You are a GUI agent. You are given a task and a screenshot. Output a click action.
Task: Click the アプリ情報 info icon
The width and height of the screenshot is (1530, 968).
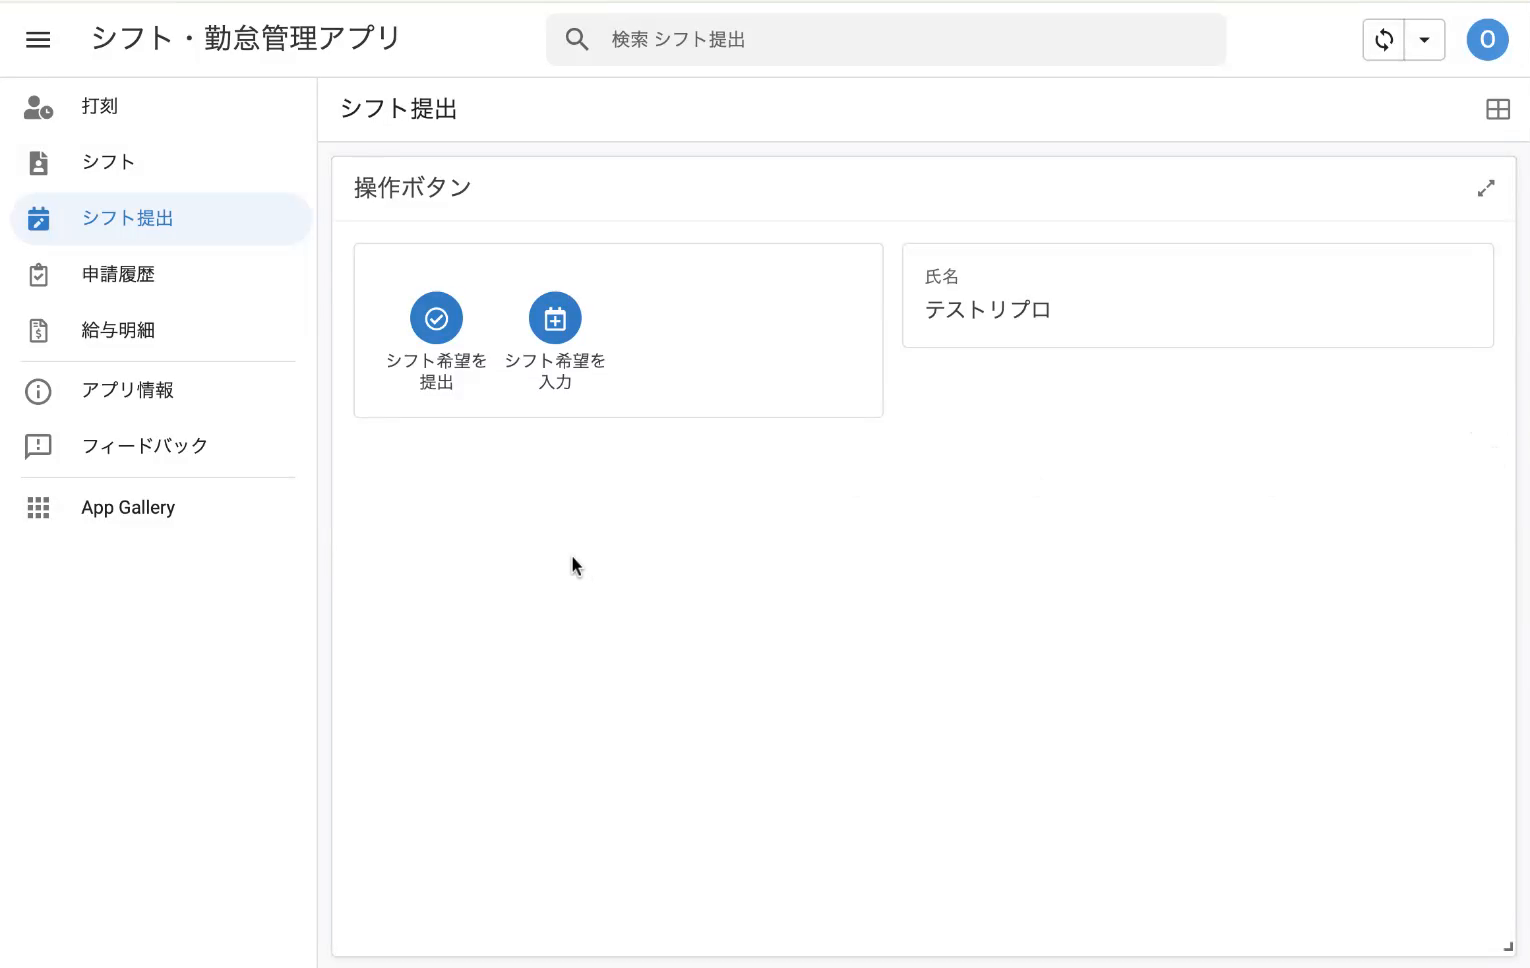coord(38,390)
